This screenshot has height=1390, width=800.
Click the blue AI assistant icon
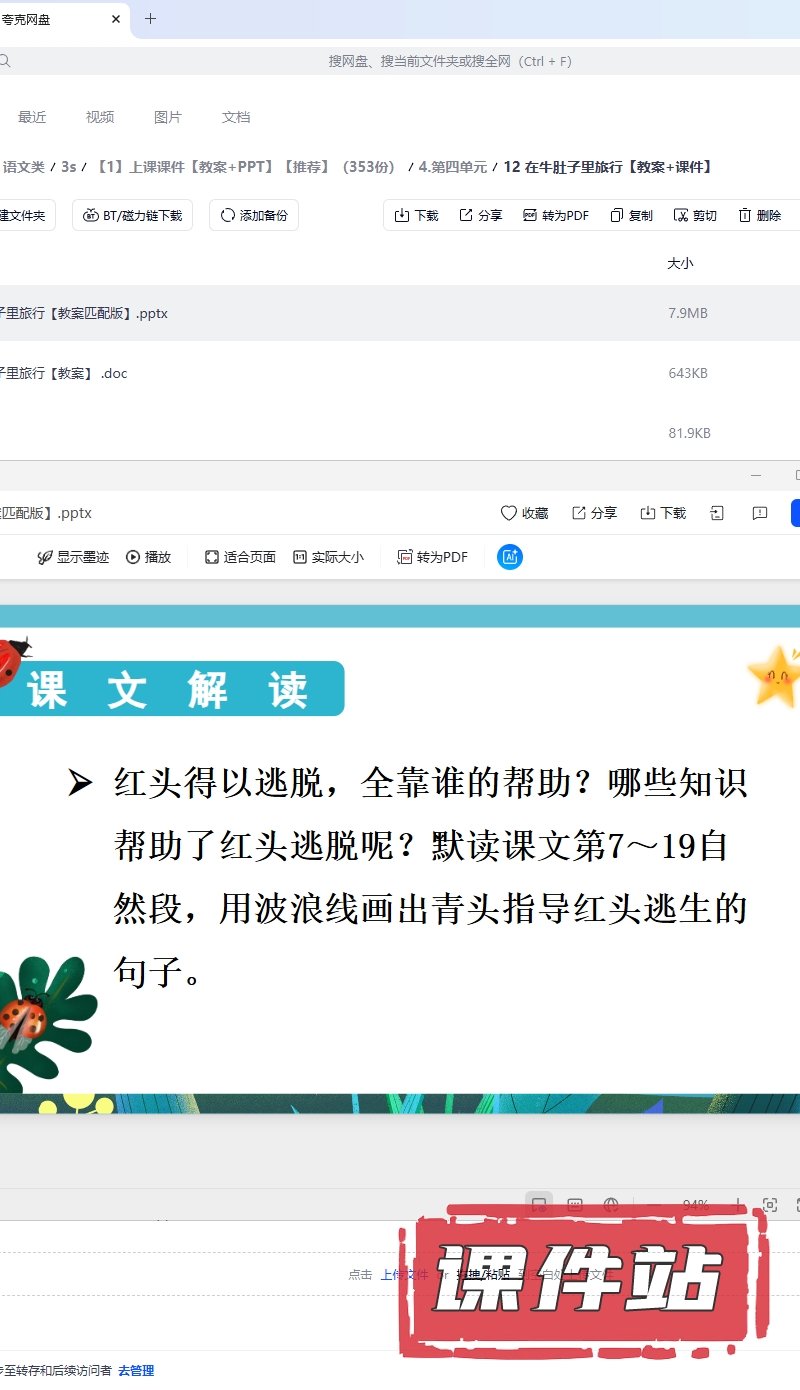[510, 557]
